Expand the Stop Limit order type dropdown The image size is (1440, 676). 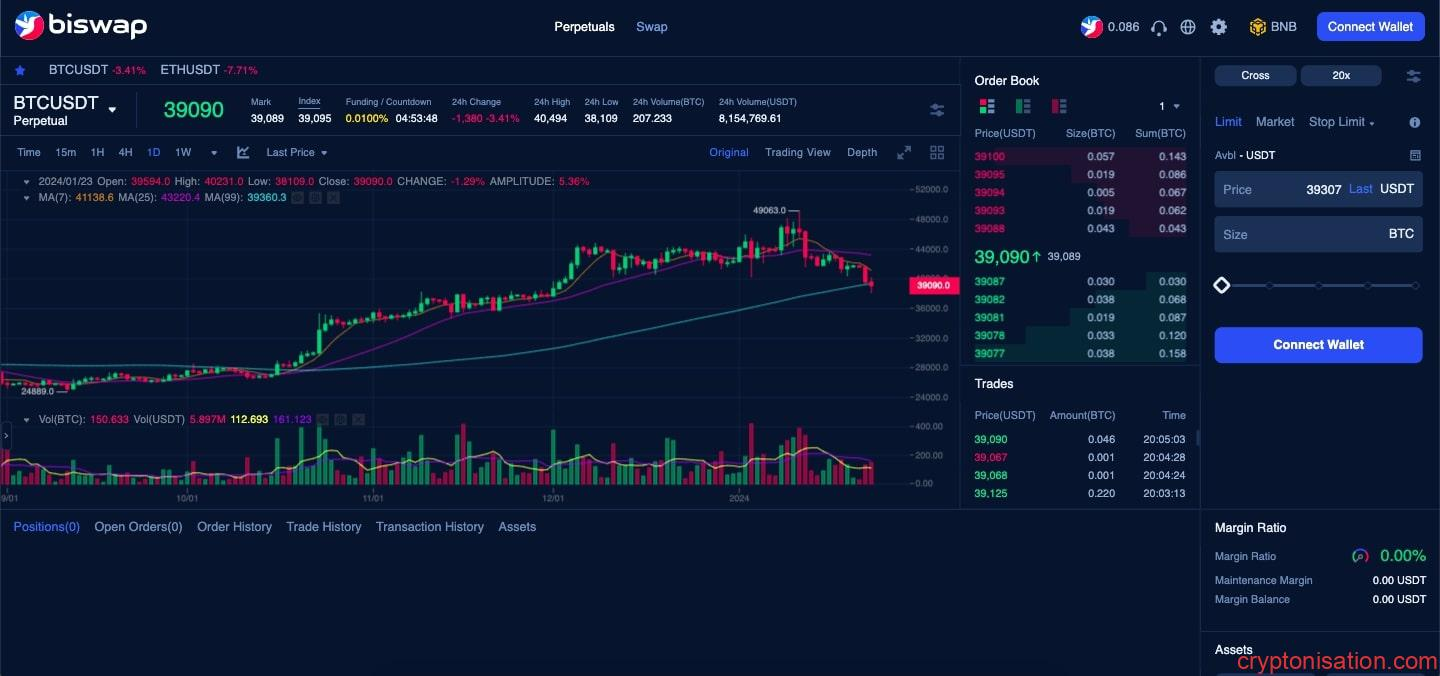tap(1341, 121)
